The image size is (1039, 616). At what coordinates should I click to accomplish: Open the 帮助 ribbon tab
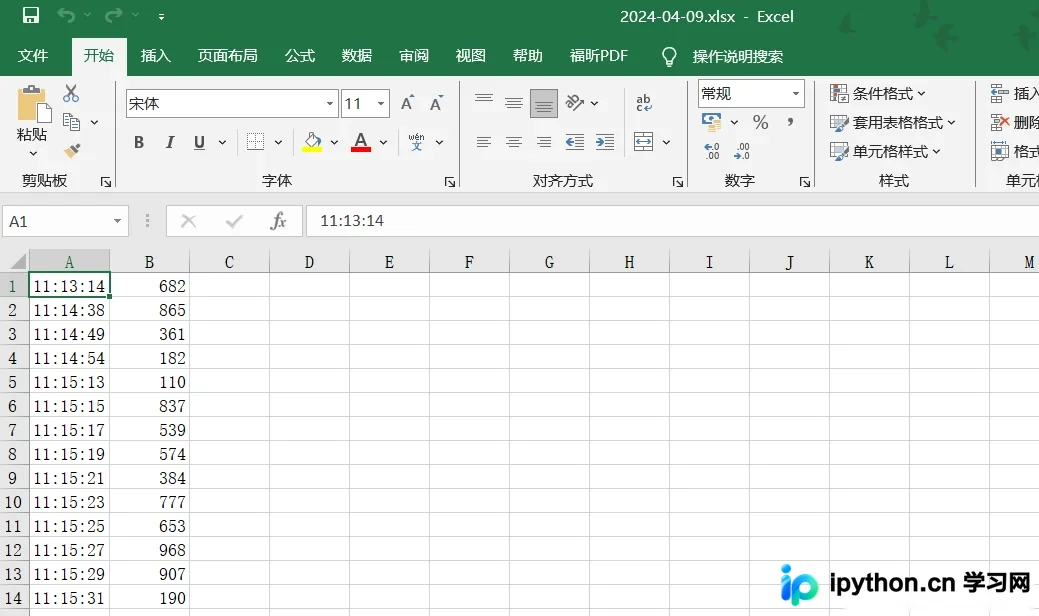click(x=527, y=56)
